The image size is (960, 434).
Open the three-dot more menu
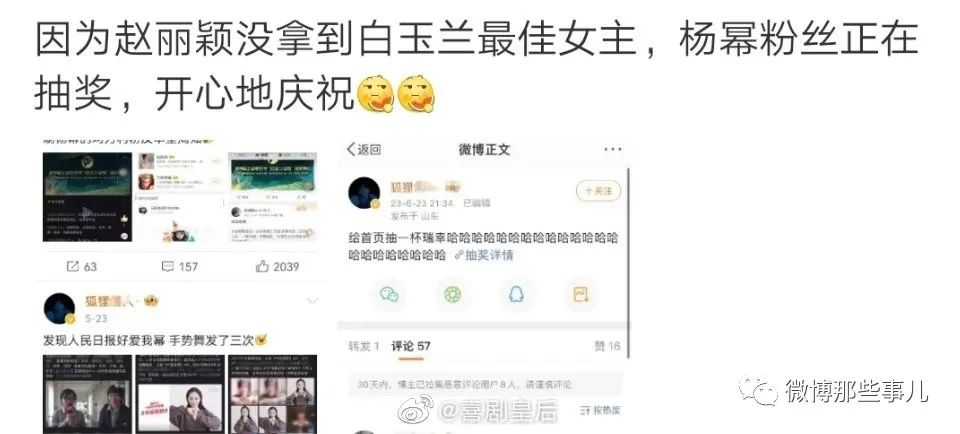pyautogui.click(x=612, y=149)
